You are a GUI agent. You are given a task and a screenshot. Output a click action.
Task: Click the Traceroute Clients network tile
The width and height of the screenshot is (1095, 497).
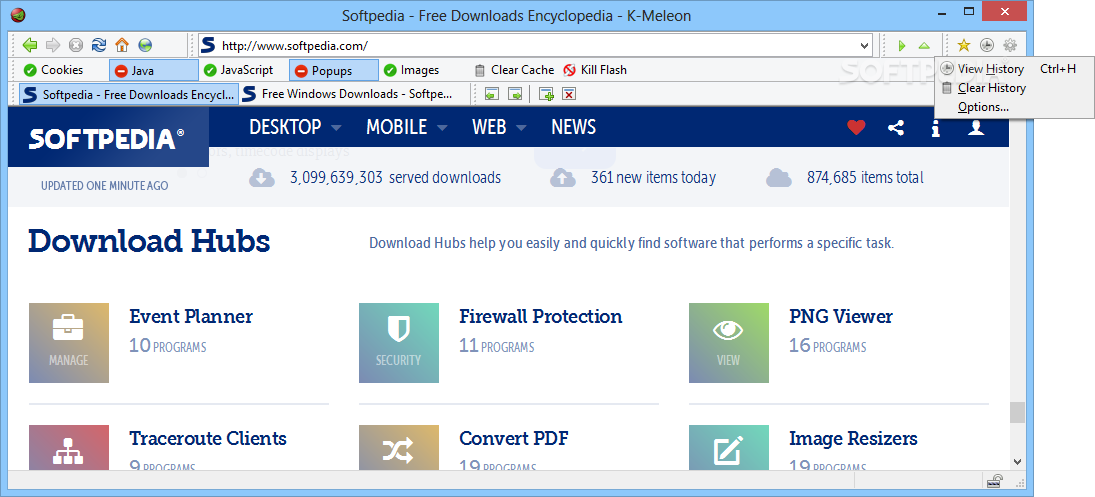point(69,447)
